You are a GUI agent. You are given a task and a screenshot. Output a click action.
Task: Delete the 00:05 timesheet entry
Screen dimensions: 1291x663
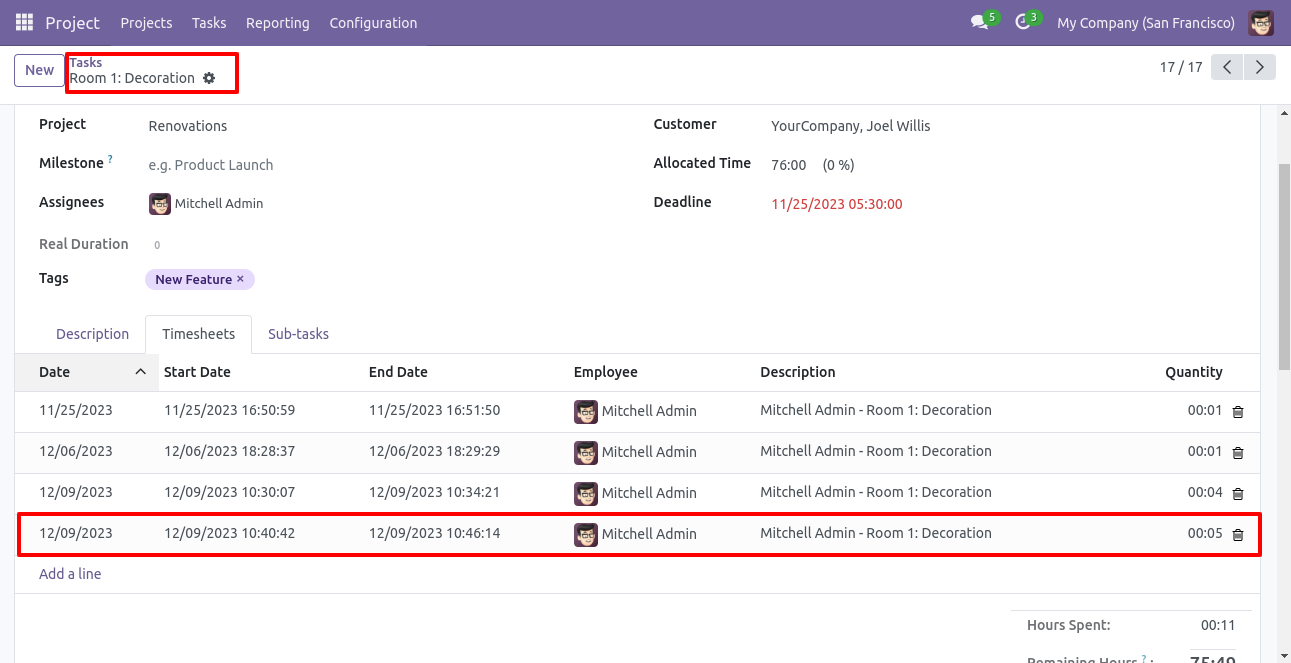(x=1238, y=535)
